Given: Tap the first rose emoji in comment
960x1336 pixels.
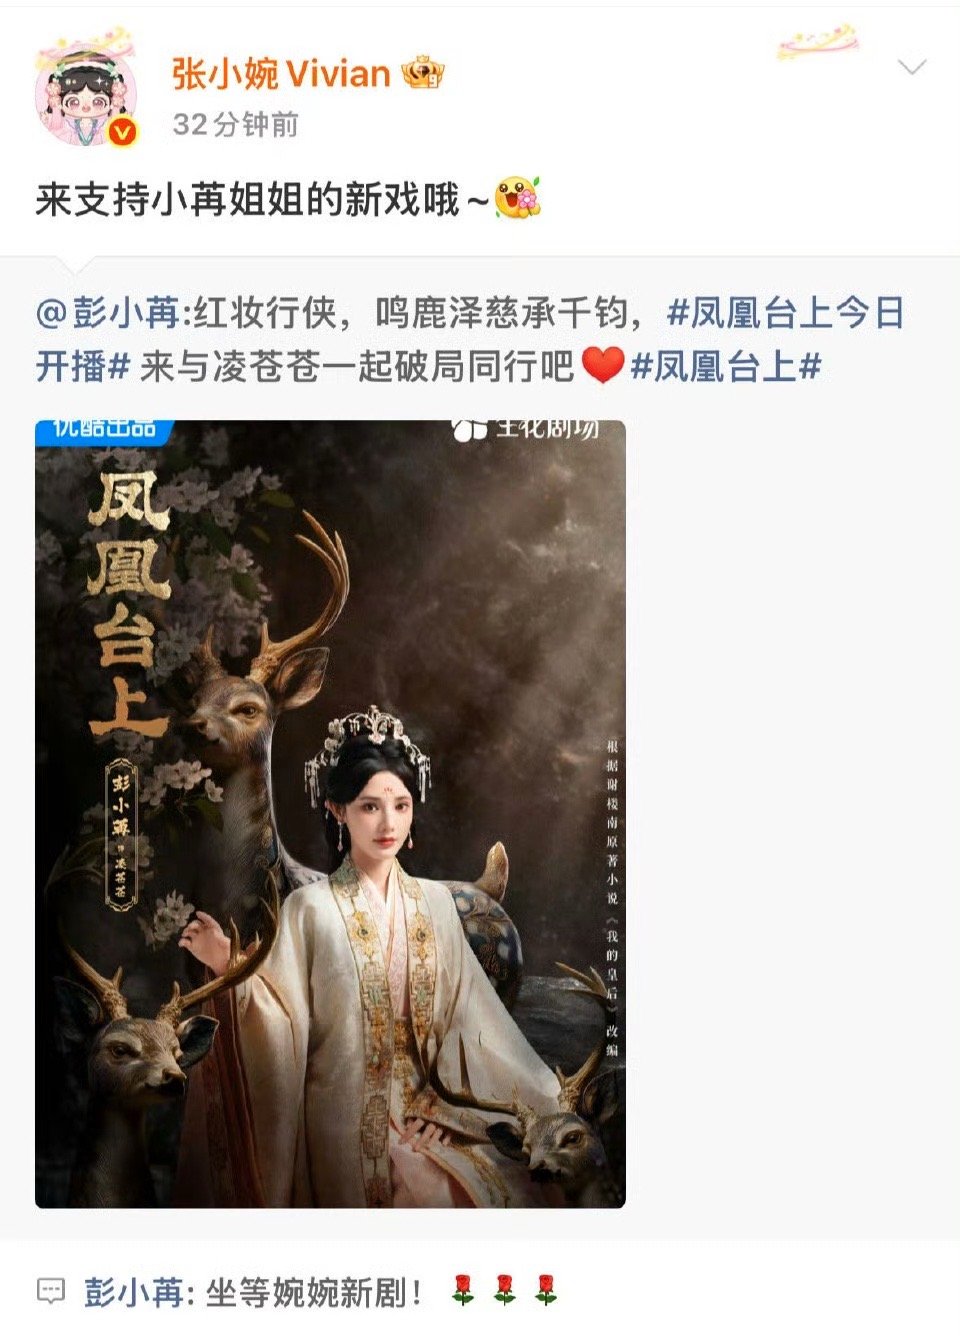Looking at the screenshot, I should point(461,1290).
